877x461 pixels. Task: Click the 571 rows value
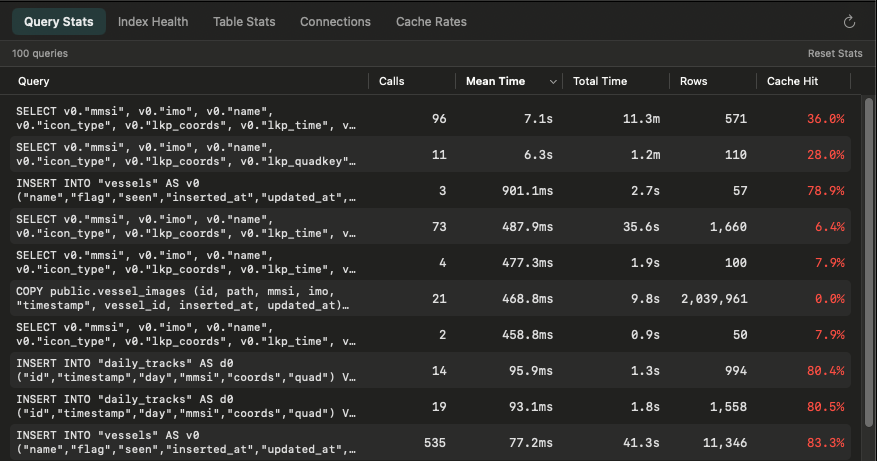click(x=736, y=119)
